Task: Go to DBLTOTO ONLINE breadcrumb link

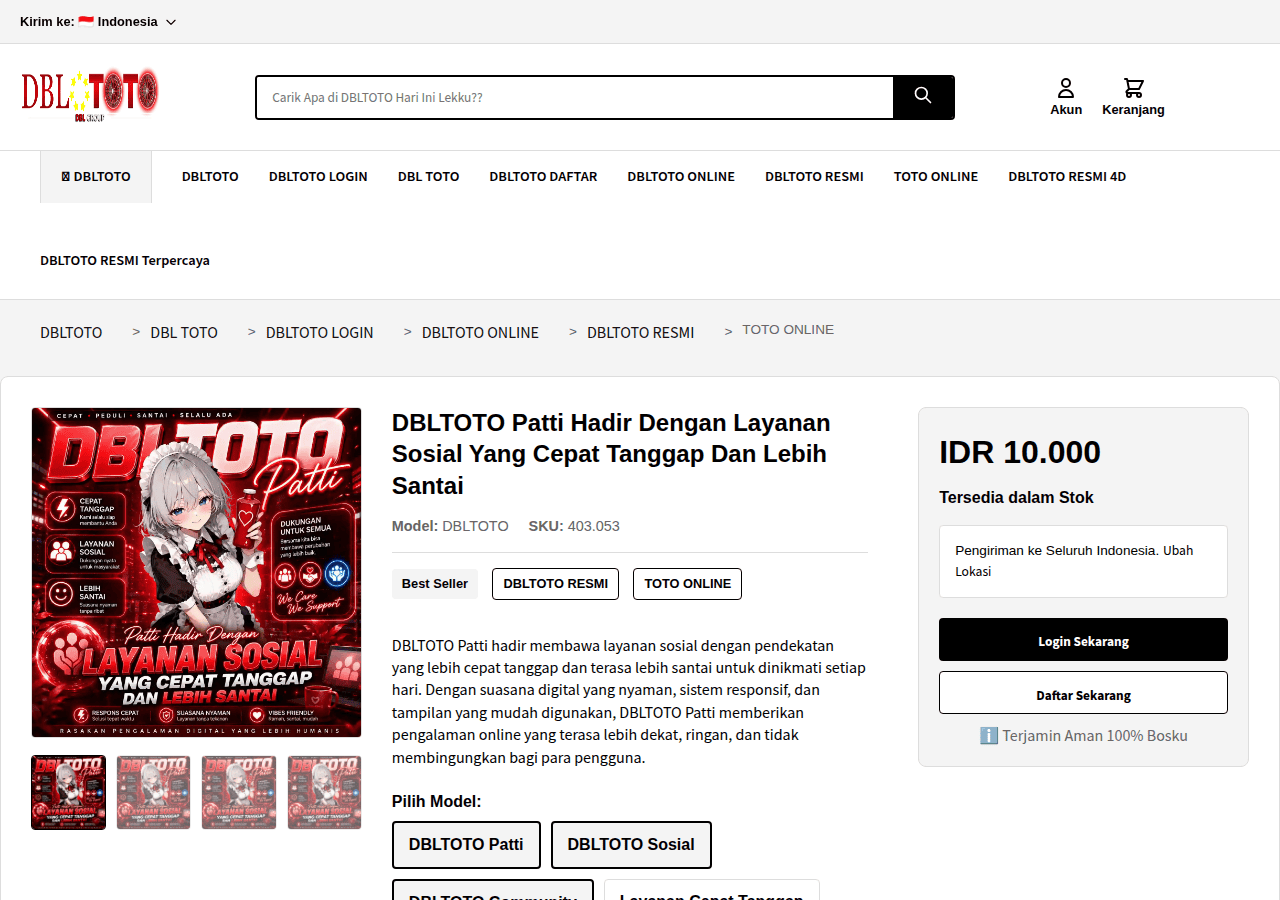Action: [x=480, y=332]
